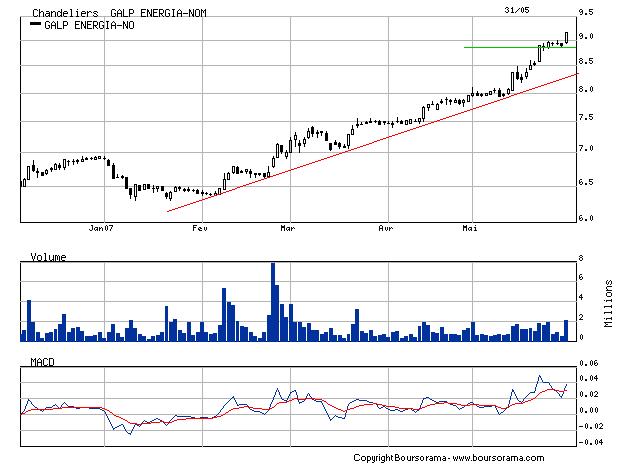The width and height of the screenshot is (620, 464).
Task: Click the 'Volume' panel heading
Action: coord(48,257)
